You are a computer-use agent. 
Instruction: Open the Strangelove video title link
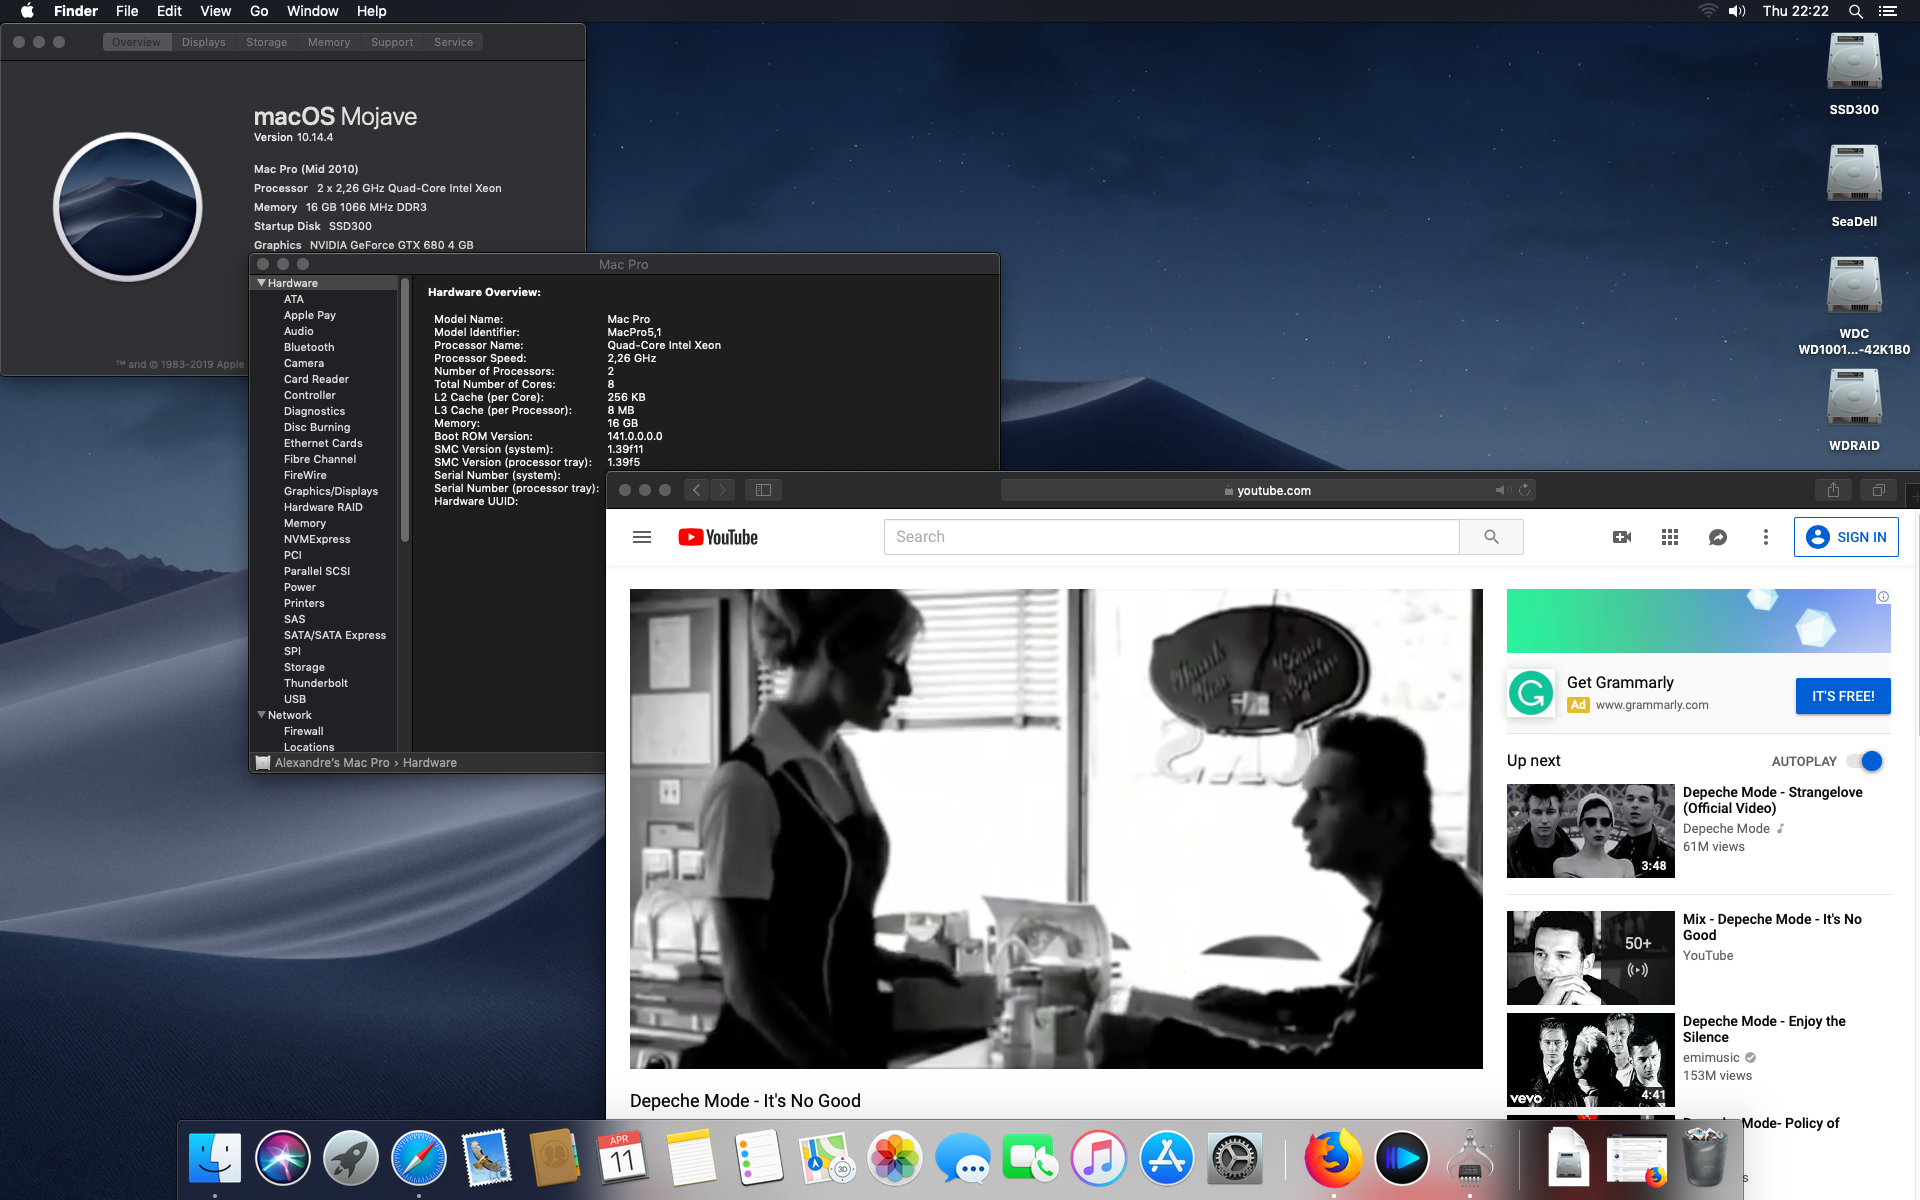point(1773,800)
